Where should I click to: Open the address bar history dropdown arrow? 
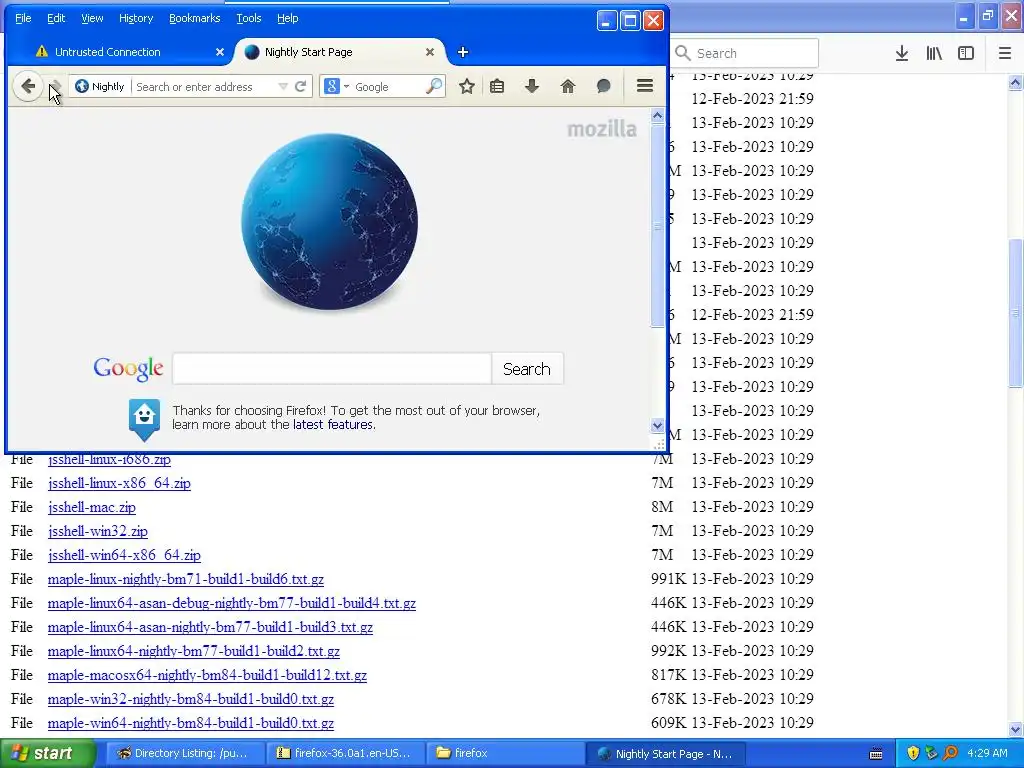283,87
